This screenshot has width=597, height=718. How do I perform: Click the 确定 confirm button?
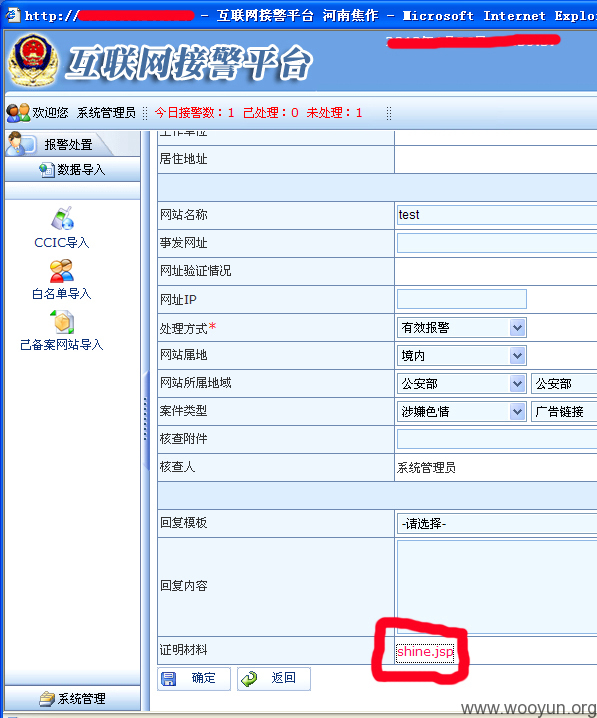(194, 679)
